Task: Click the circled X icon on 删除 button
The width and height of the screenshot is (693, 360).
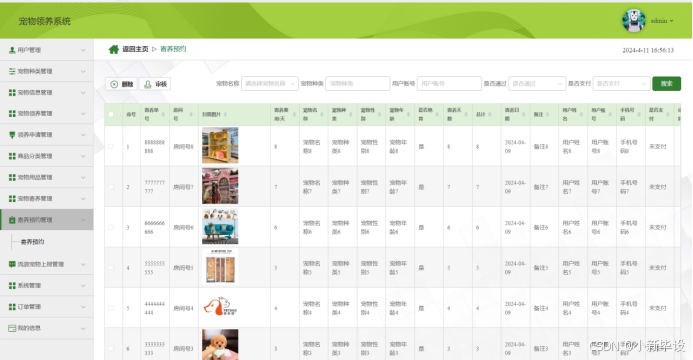Action: click(114, 84)
